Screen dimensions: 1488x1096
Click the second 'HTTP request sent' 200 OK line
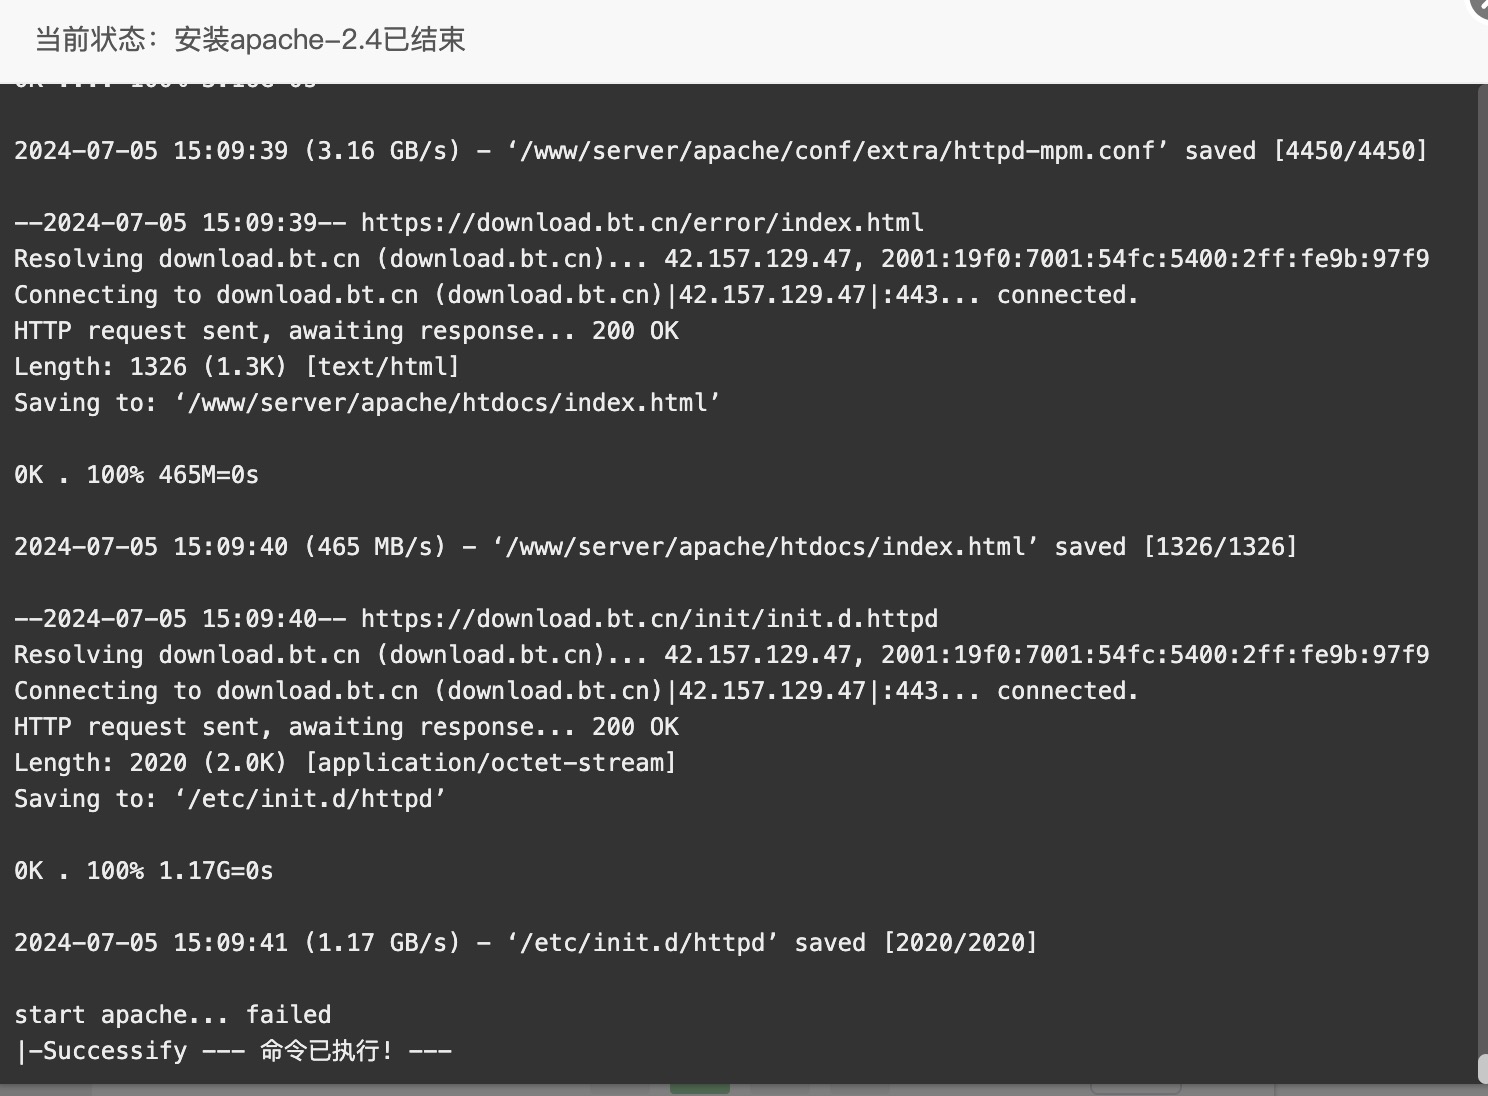pos(346,727)
